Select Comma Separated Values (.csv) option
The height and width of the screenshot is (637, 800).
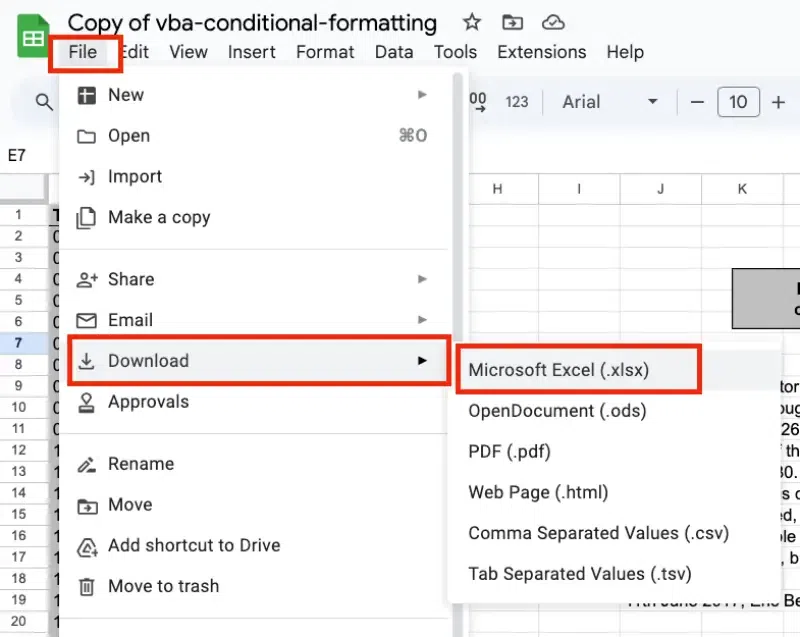pyautogui.click(x=598, y=533)
